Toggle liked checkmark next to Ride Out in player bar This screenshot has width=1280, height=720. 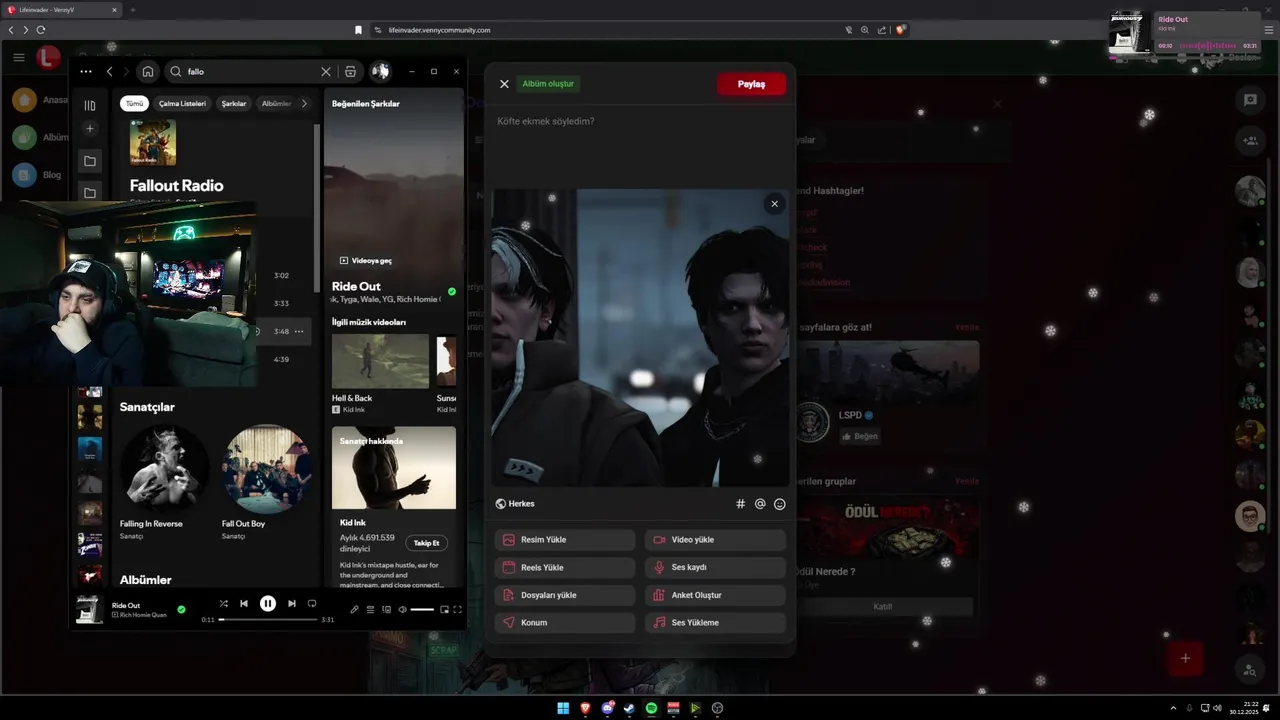click(x=181, y=609)
